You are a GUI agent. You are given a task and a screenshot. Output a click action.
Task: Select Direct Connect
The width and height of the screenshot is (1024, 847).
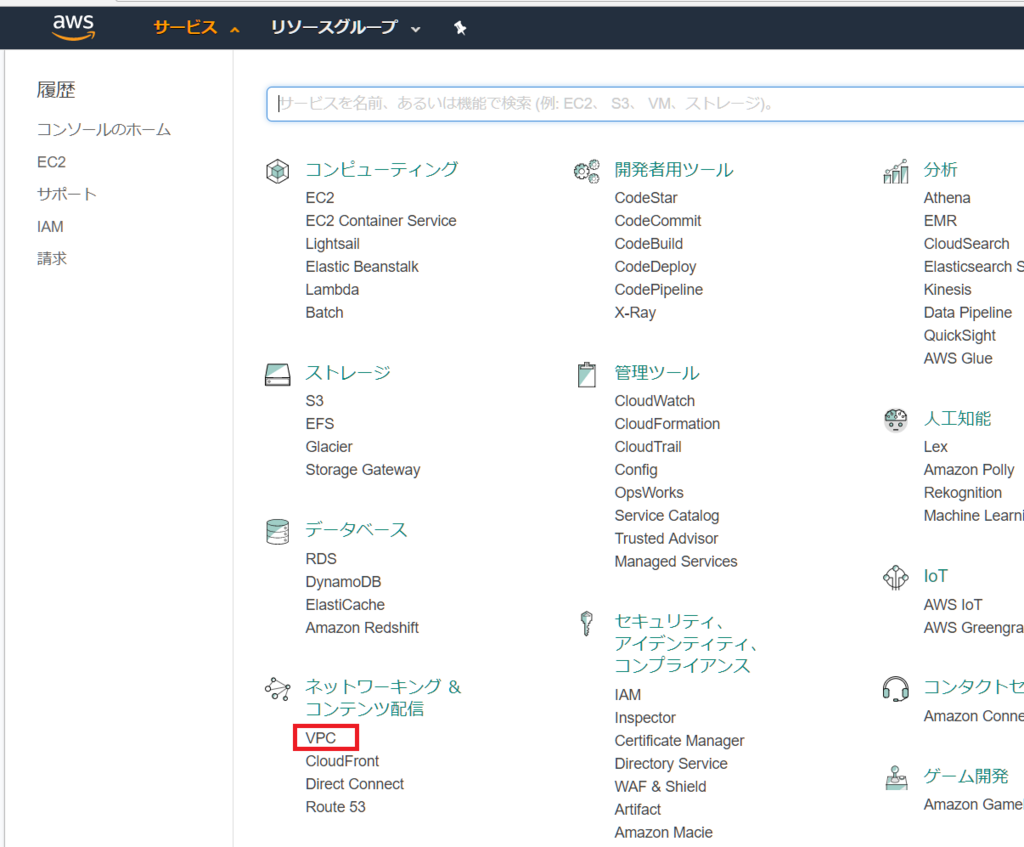point(355,784)
